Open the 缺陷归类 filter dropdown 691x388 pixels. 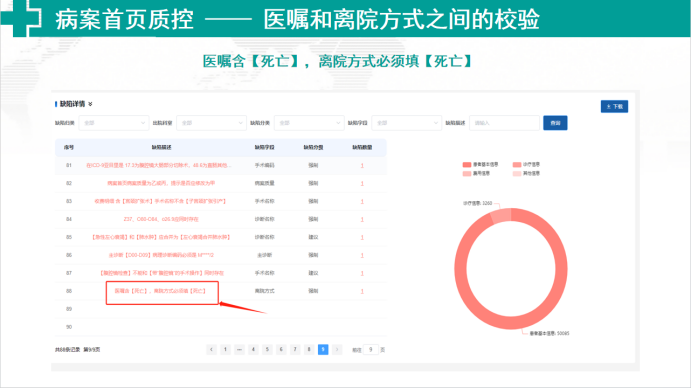pyautogui.click(x=114, y=123)
